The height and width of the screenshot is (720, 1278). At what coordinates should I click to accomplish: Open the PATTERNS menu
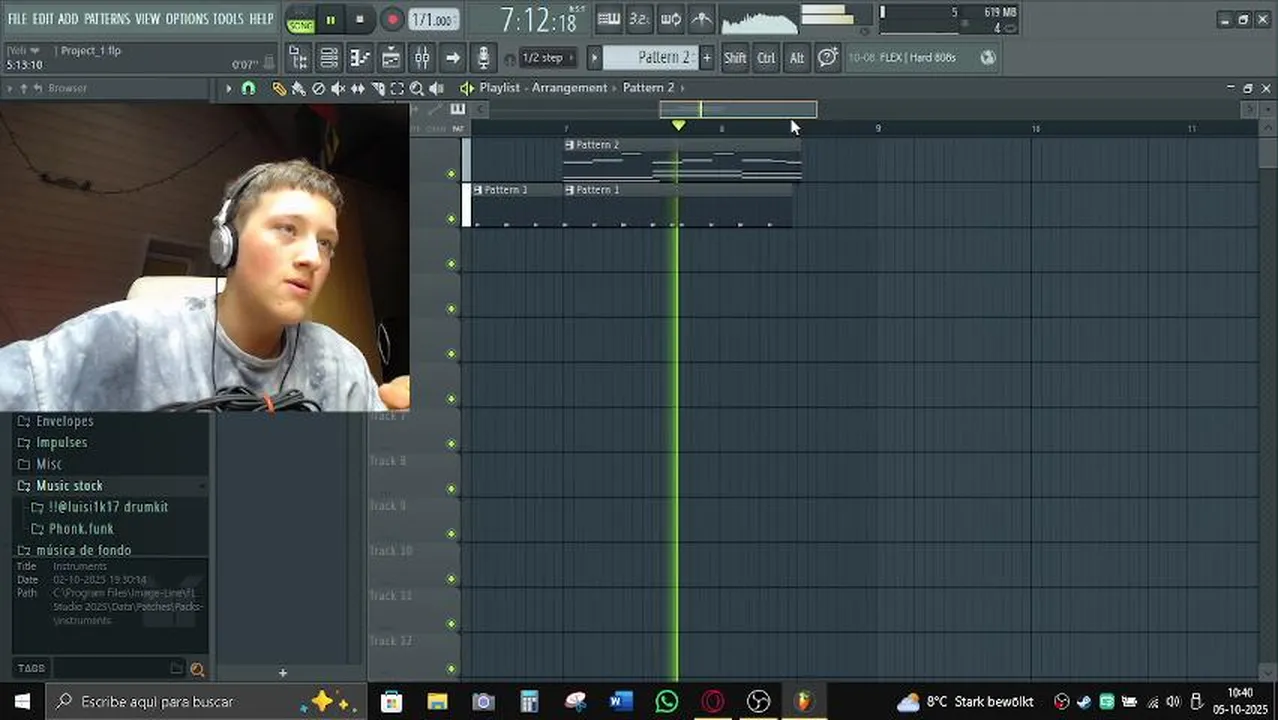[x=107, y=19]
